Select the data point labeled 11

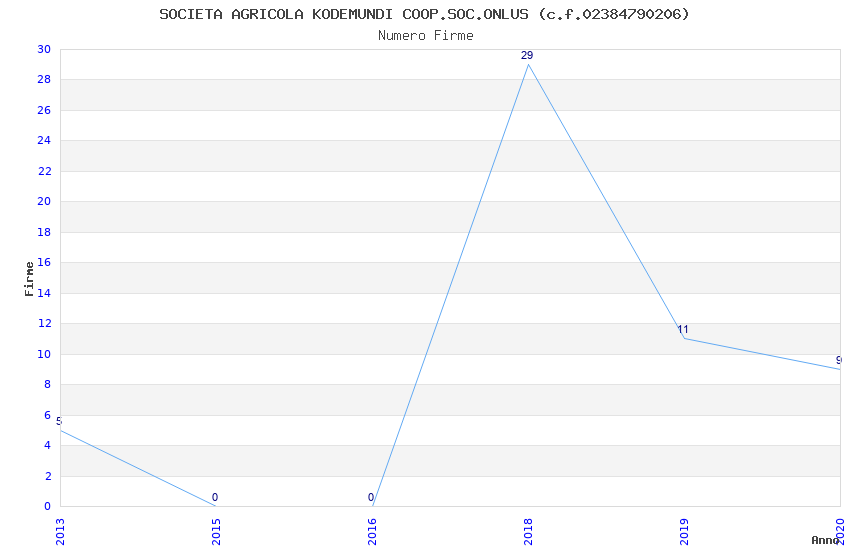tap(685, 338)
